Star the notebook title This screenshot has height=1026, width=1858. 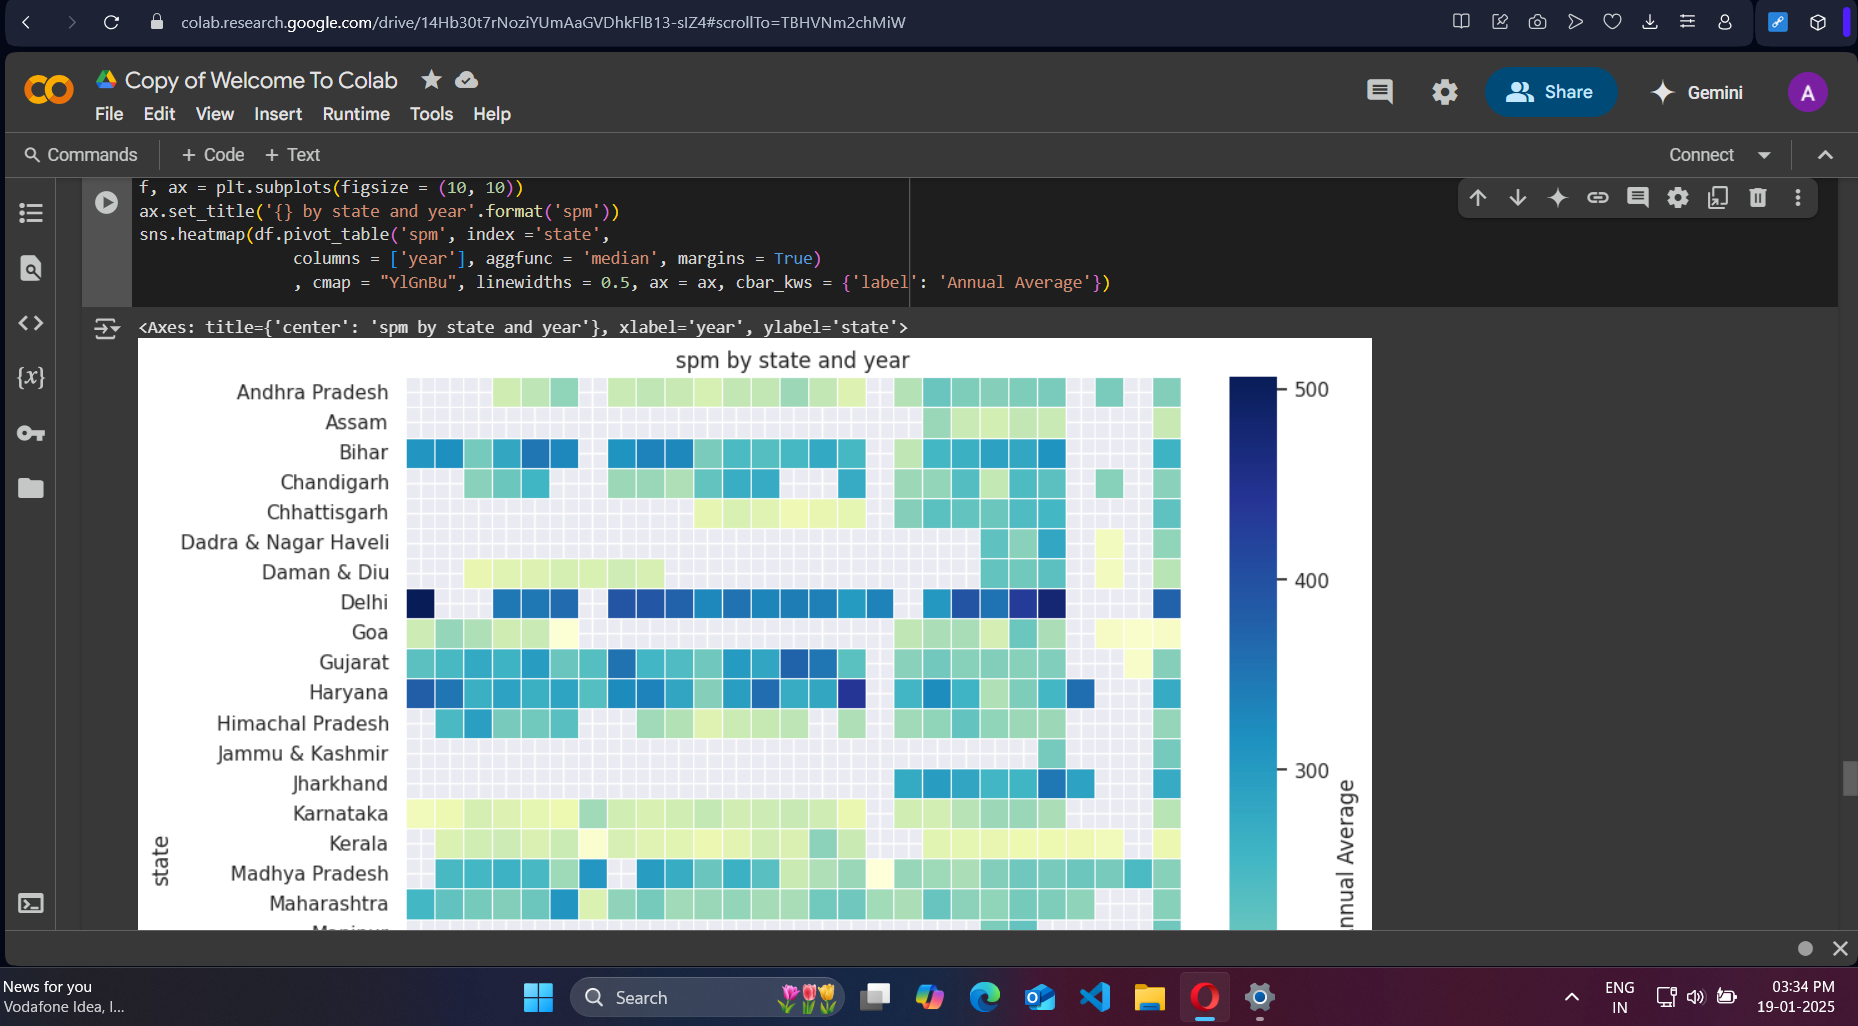point(431,80)
